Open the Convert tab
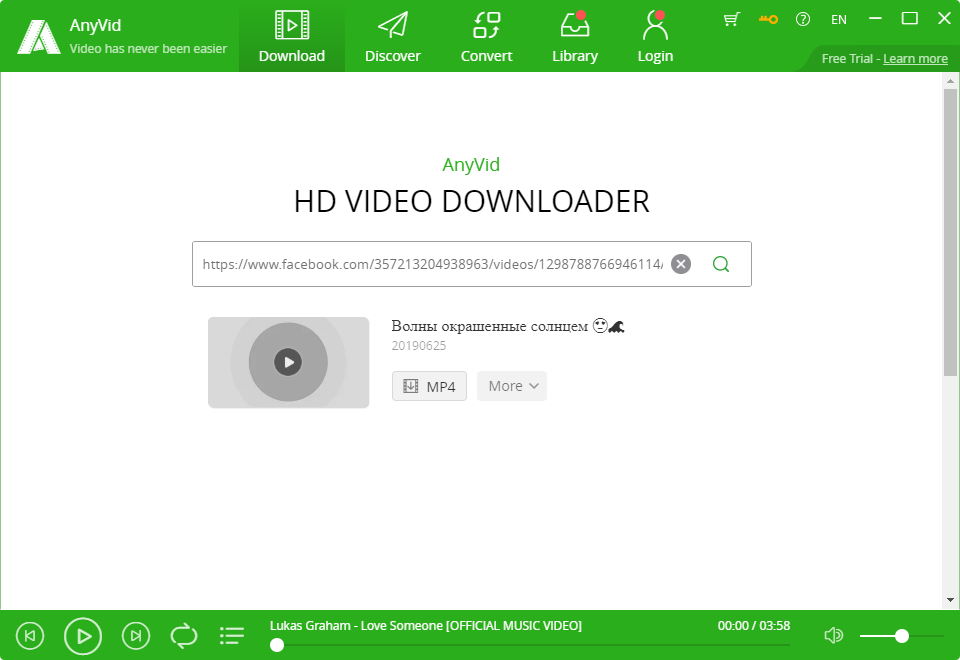Image resolution: width=960 pixels, height=660 pixels. [x=486, y=36]
